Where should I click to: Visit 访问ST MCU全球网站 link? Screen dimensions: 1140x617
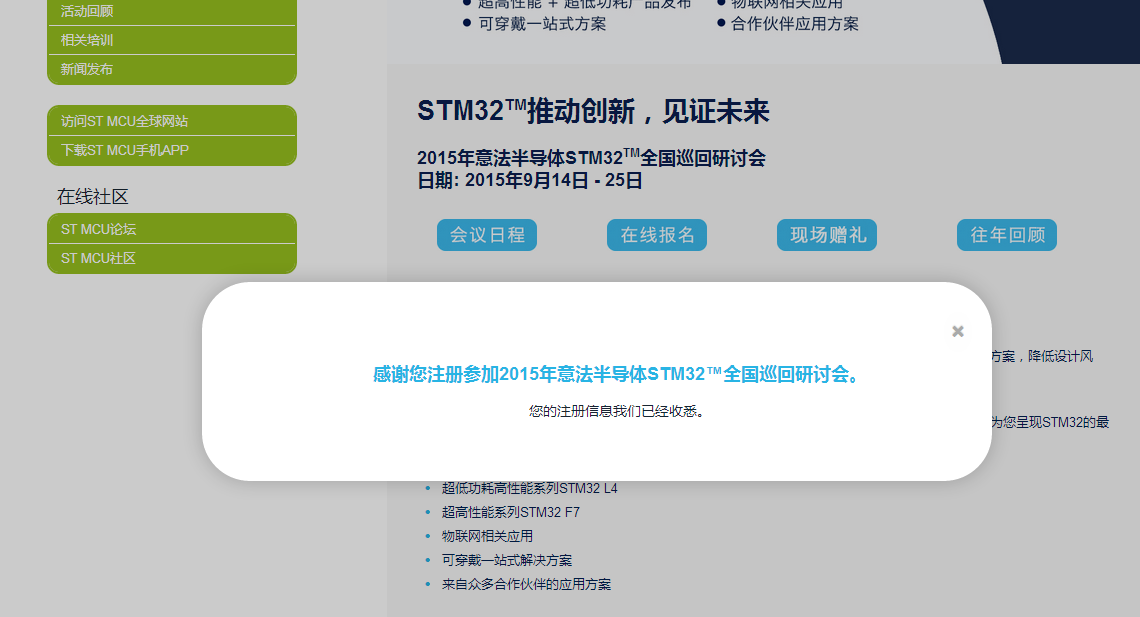click(x=172, y=121)
